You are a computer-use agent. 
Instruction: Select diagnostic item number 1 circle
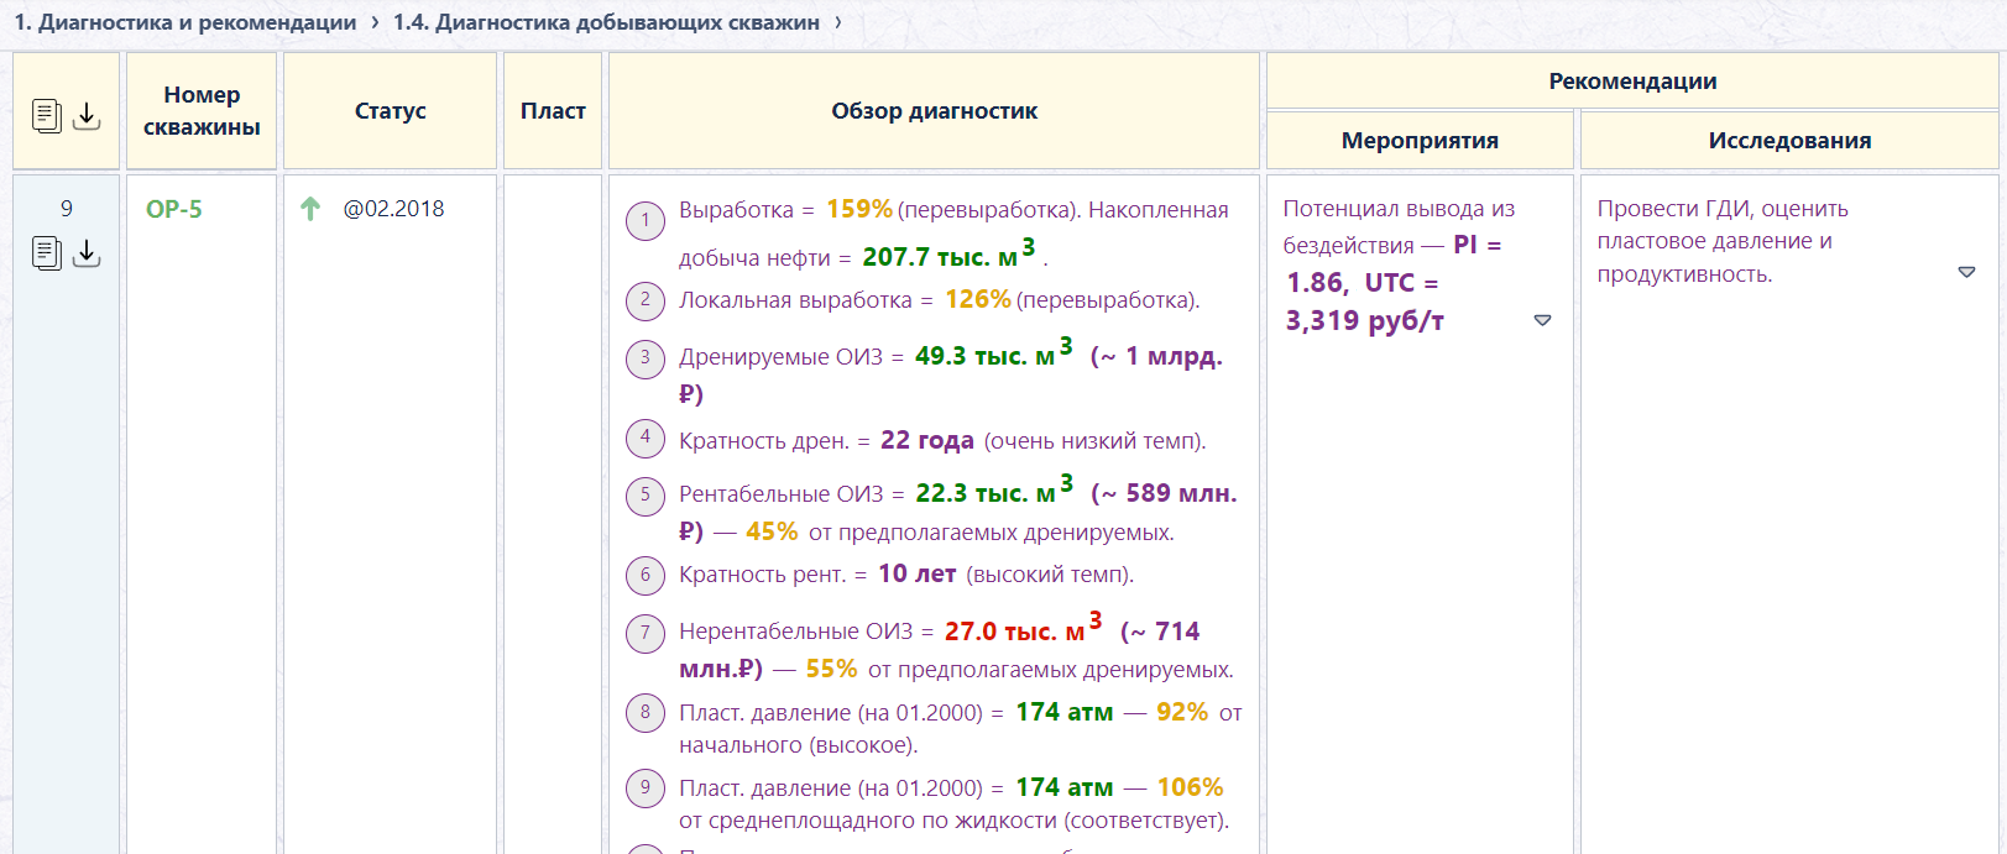pos(645,220)
